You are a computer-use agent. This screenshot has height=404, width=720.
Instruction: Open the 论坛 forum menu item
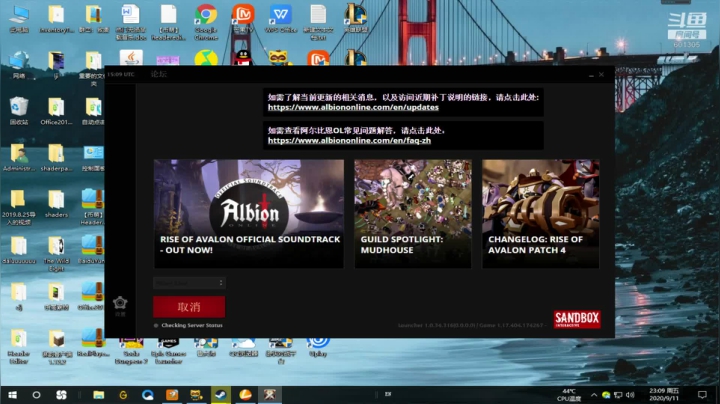pos(159,74)
